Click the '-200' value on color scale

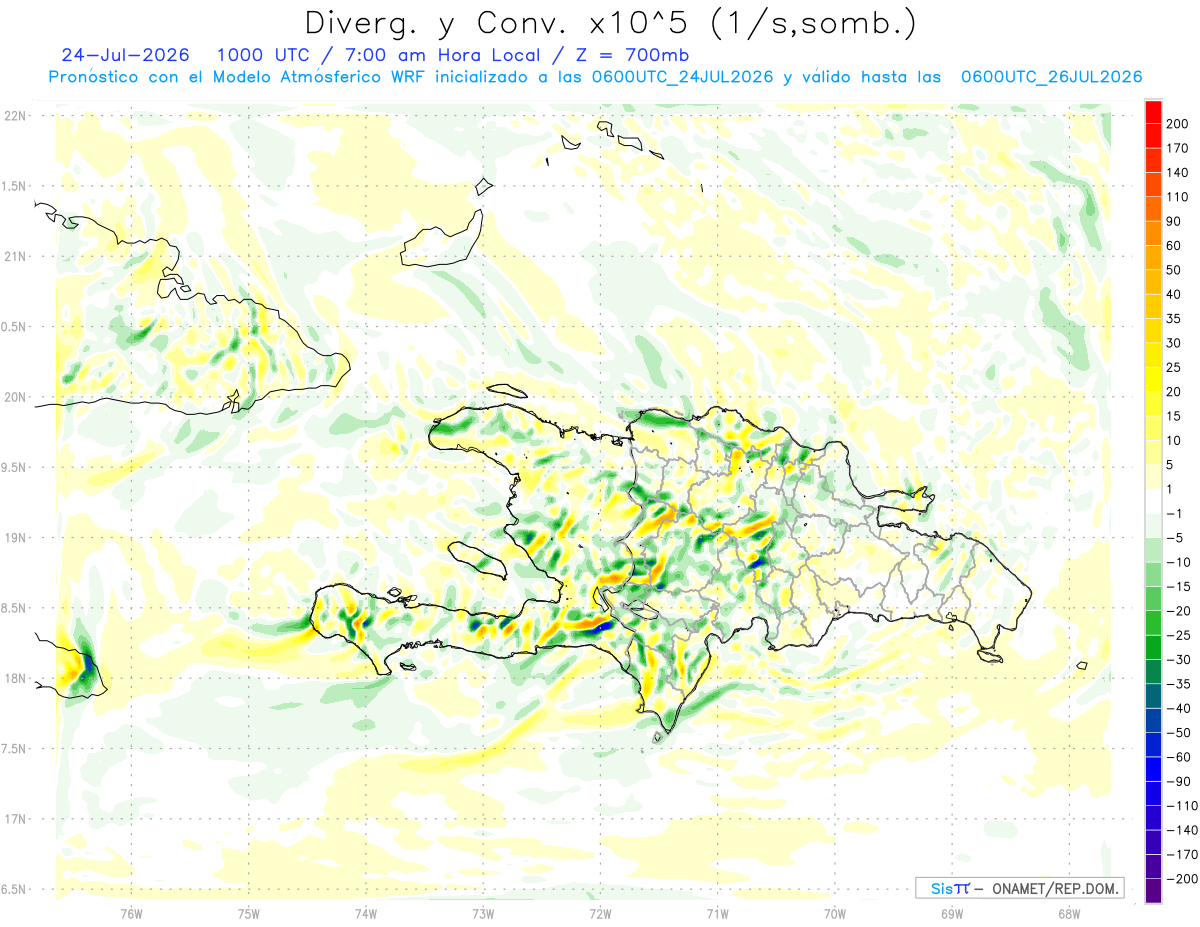point(1180,879)
